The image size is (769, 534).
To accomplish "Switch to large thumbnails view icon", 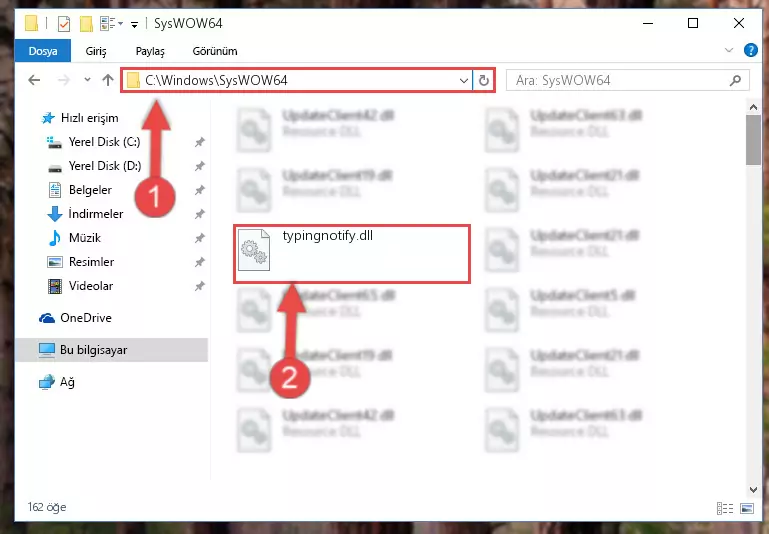I will click(x=747, y=508).
